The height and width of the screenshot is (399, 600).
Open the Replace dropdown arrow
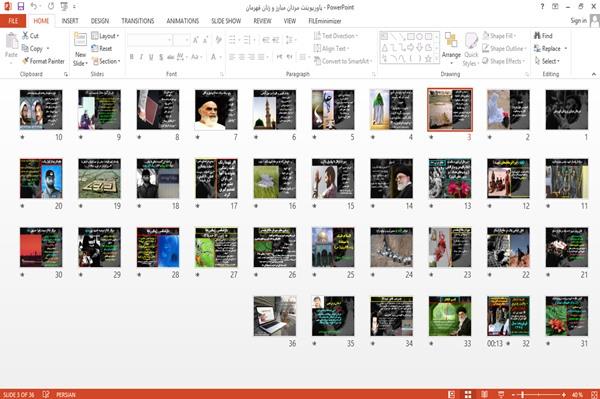[566, 49]
